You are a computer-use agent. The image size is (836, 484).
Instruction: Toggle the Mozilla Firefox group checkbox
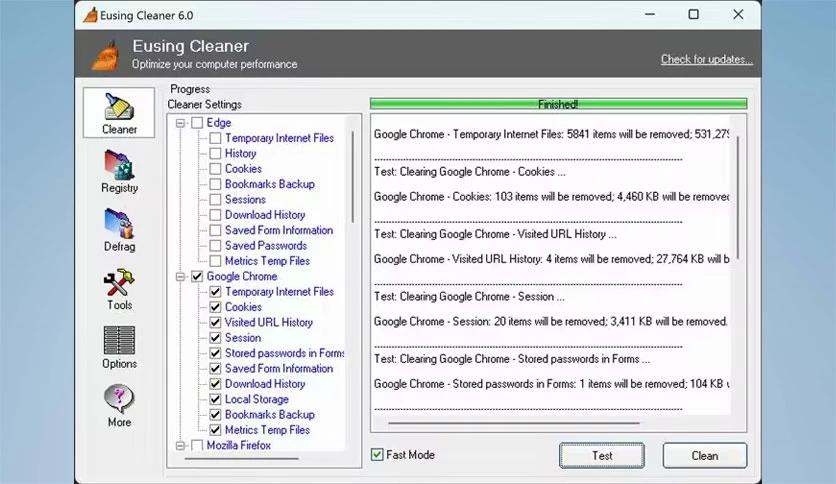[197, 445]
